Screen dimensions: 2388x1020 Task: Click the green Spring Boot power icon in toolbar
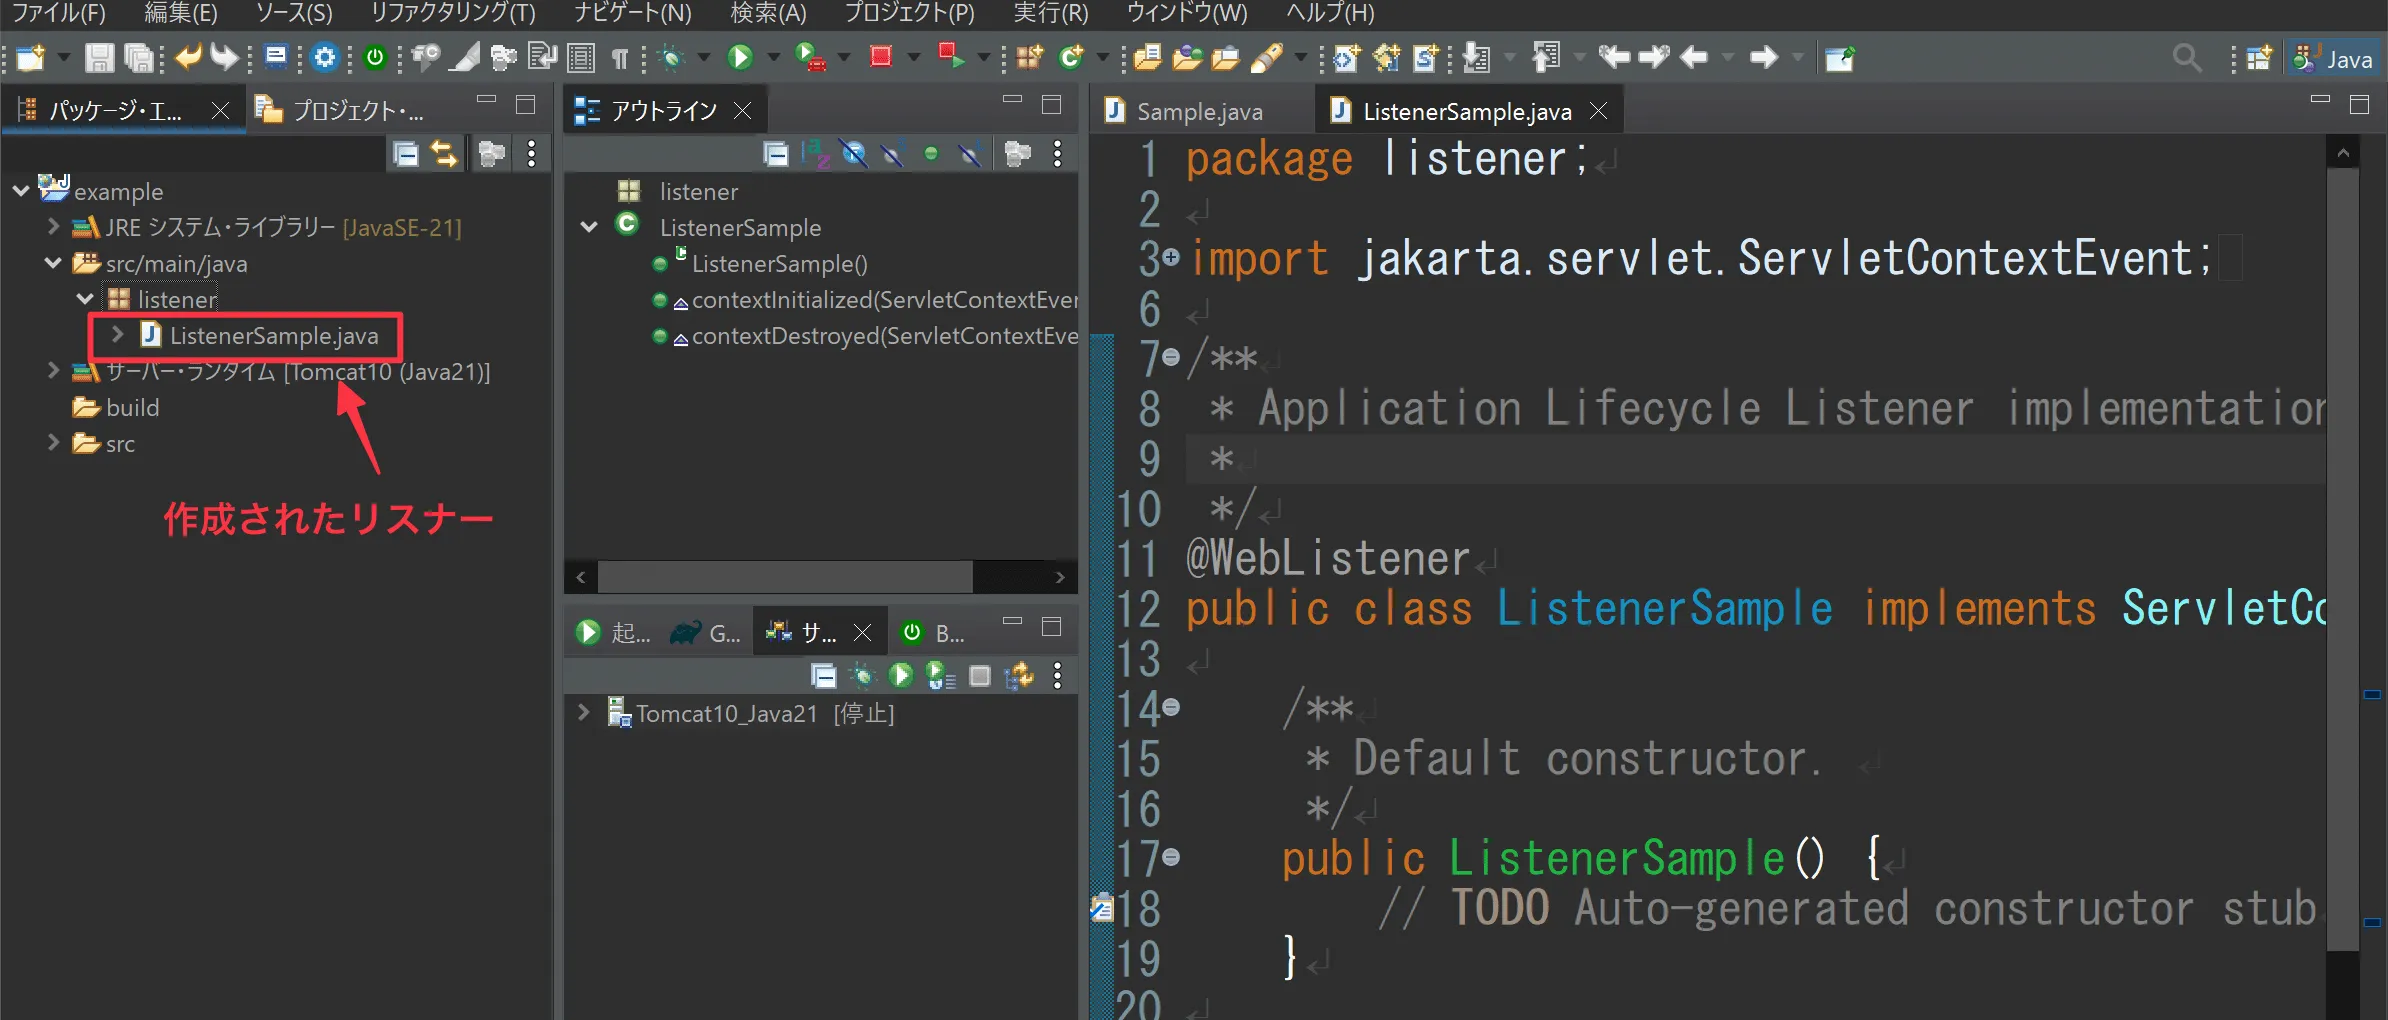click(x=375, y=58)
